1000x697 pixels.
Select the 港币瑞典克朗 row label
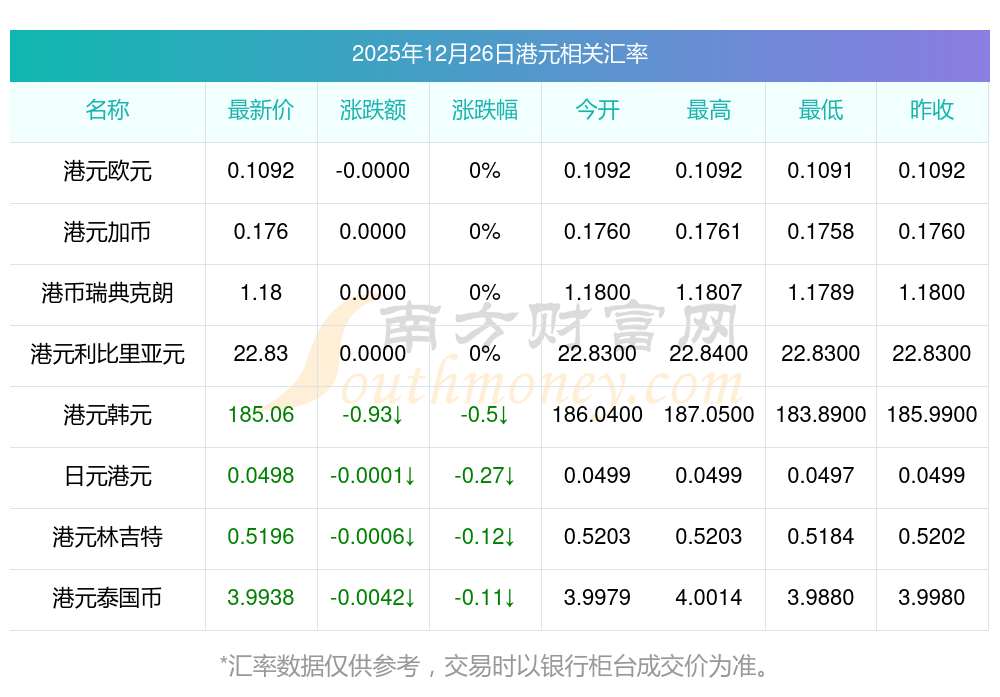pyautogui.click(x=107, y=293)
